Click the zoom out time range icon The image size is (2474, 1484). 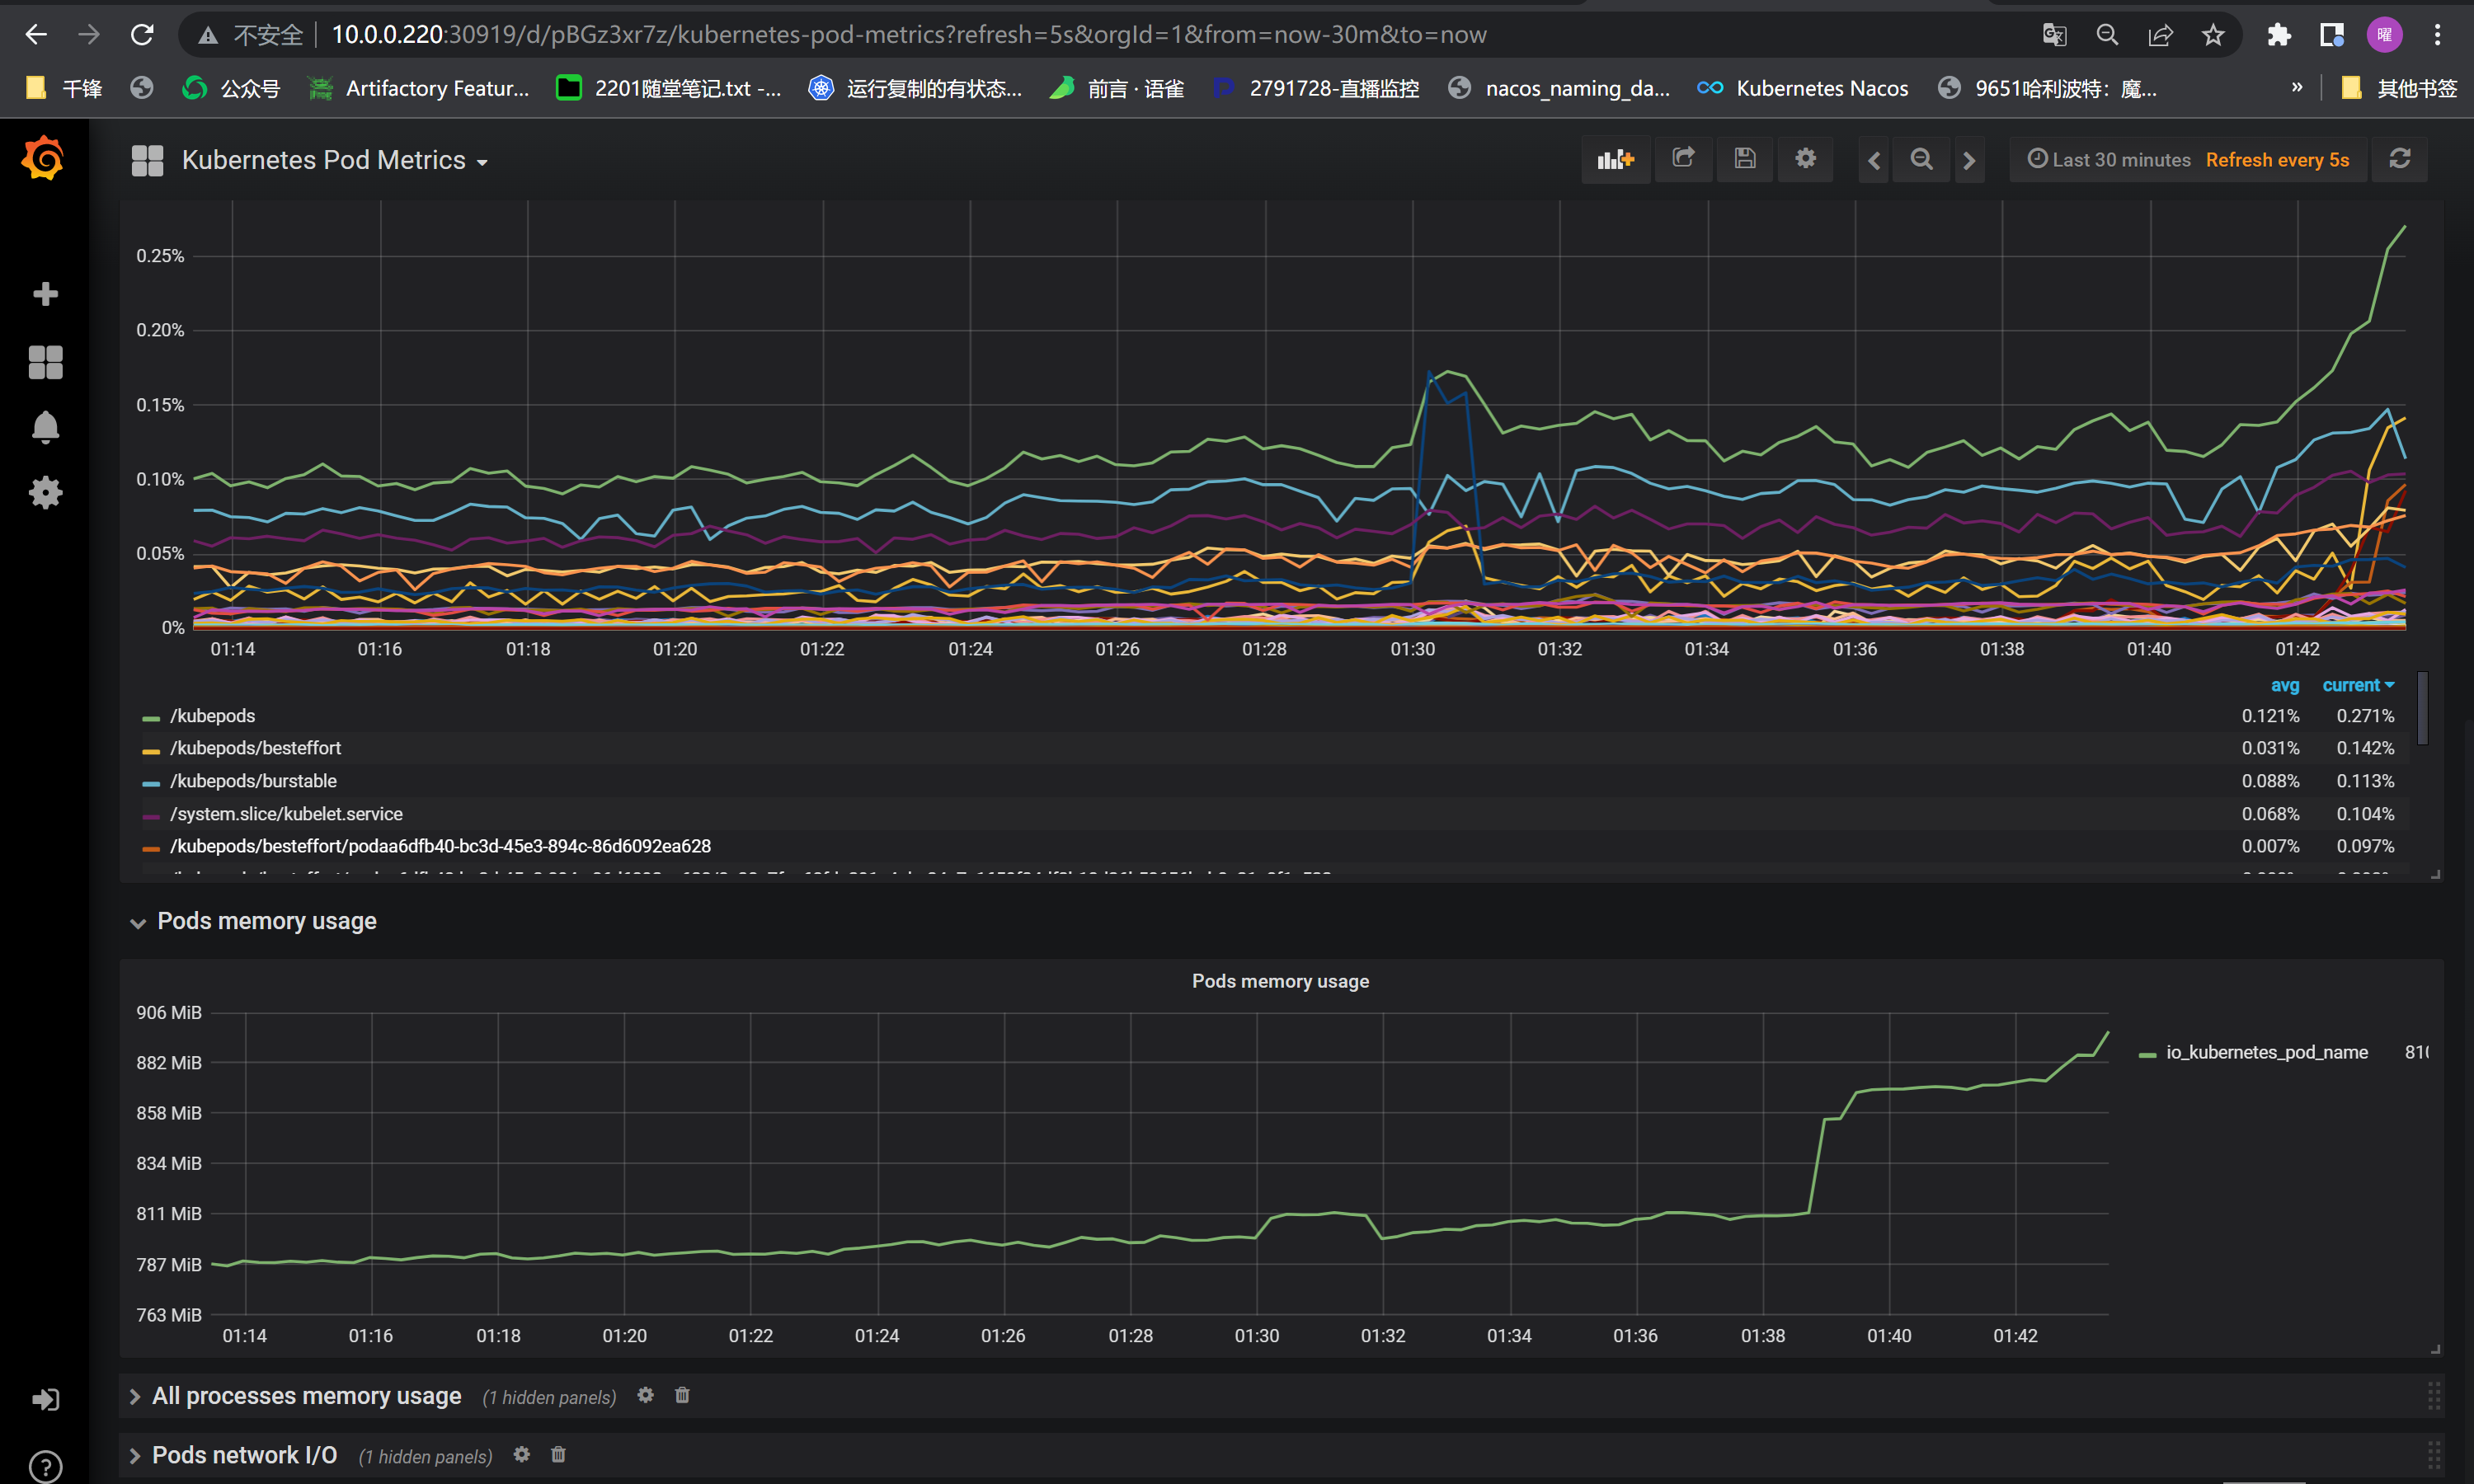pos(1921,160)
